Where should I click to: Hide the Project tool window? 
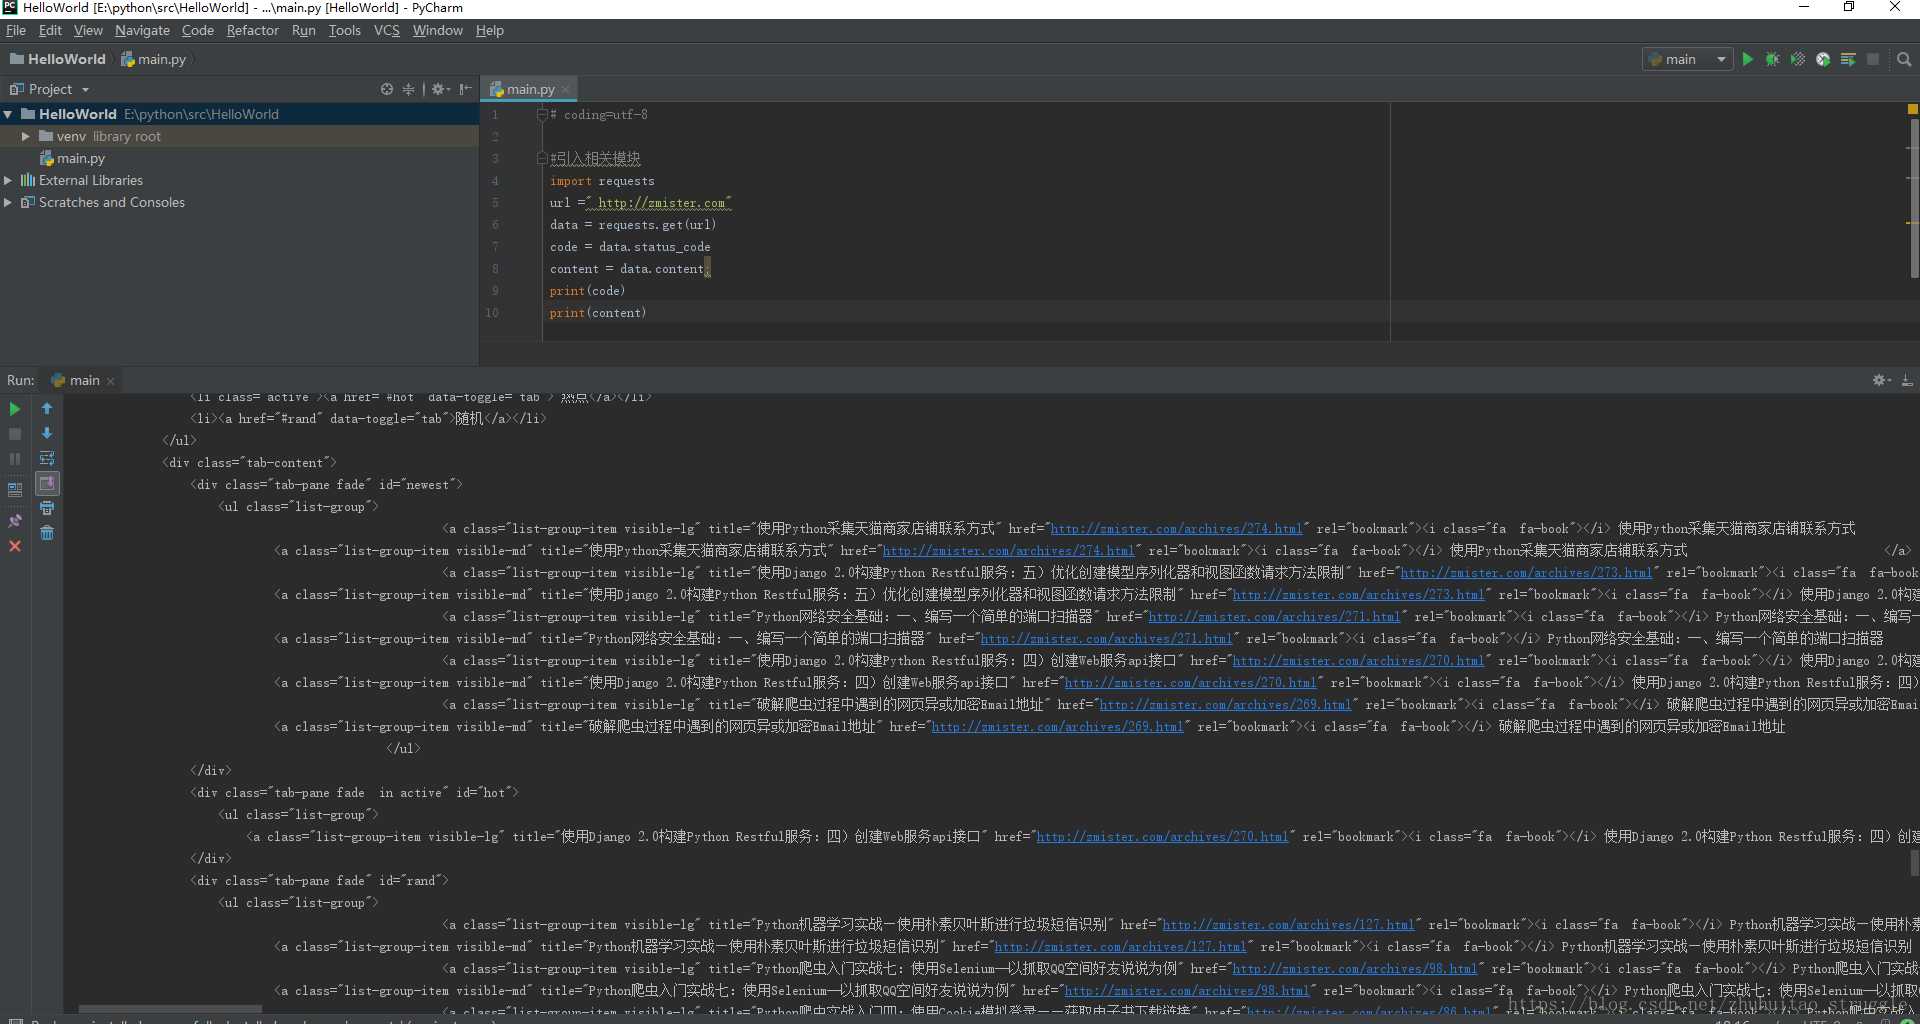click(465, 89)
